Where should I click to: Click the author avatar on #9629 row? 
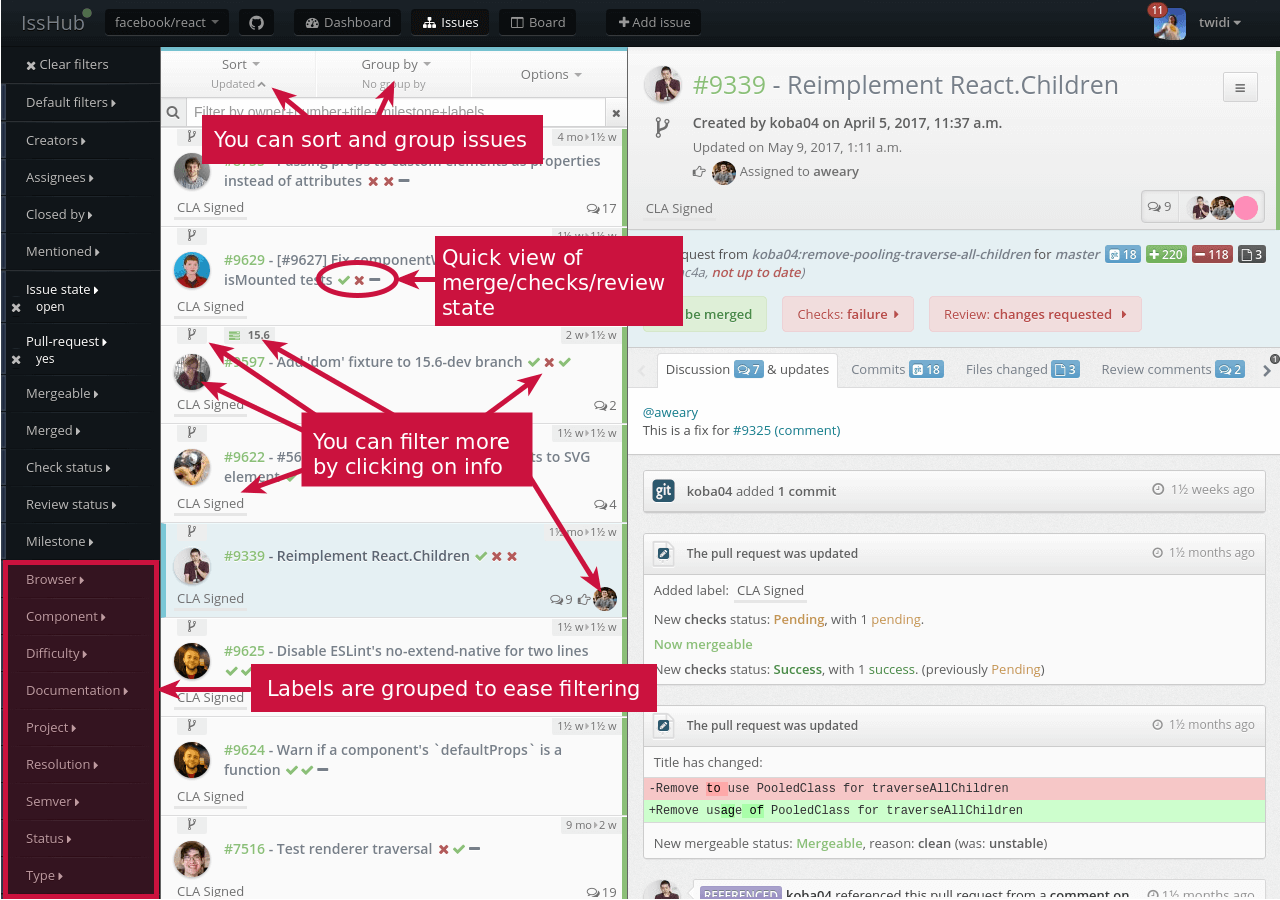(x=192, y=270)
